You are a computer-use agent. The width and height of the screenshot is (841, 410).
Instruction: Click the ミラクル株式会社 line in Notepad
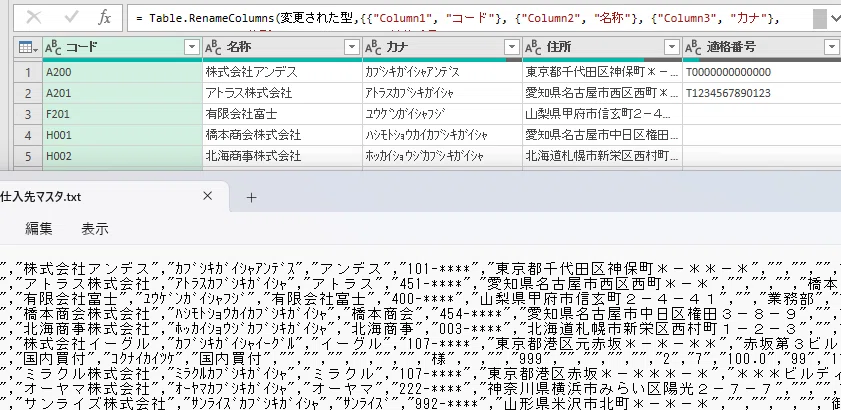[420, 372]
